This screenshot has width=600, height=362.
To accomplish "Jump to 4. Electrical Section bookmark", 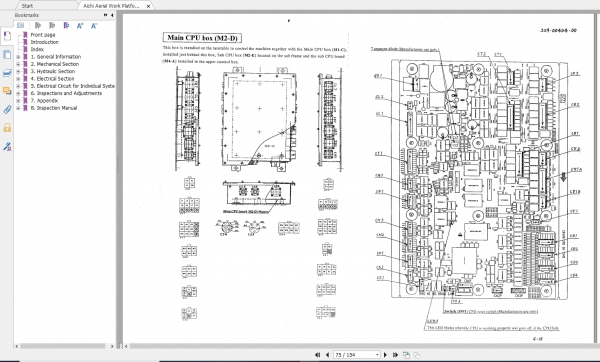I will (52, 78).
